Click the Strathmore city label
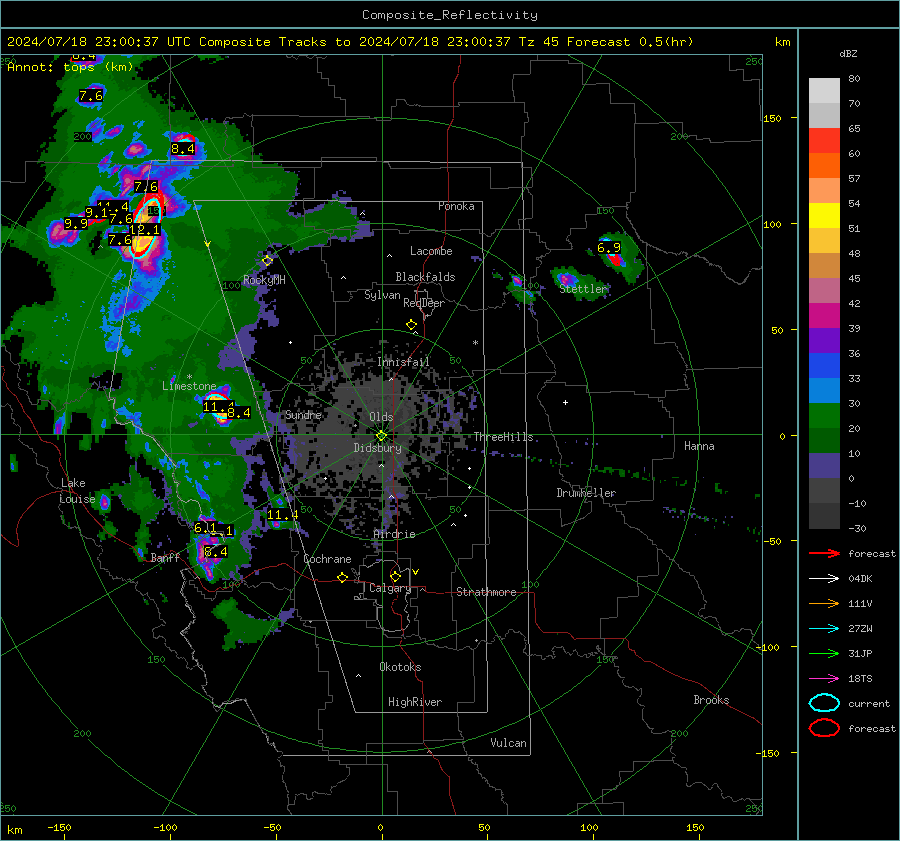 (486, 592)
